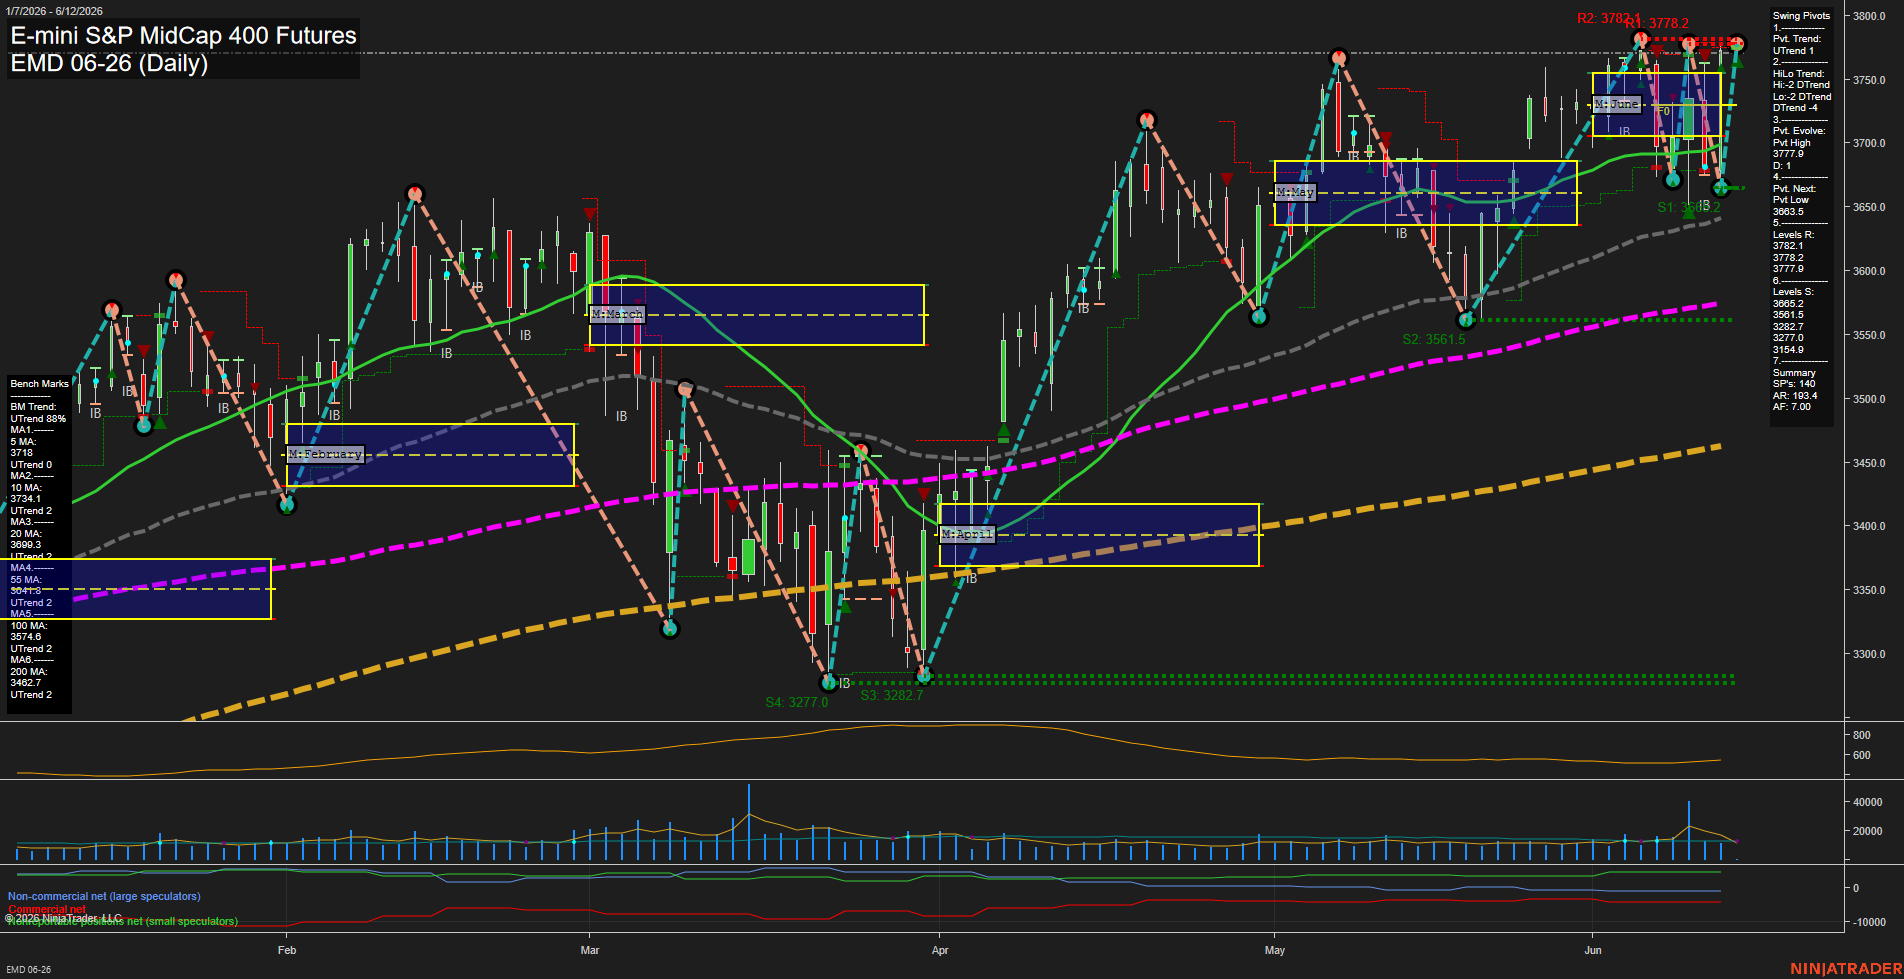Click the NinjaTrader logo
The image size is (1904, 979).
(x=1845, y=969)
